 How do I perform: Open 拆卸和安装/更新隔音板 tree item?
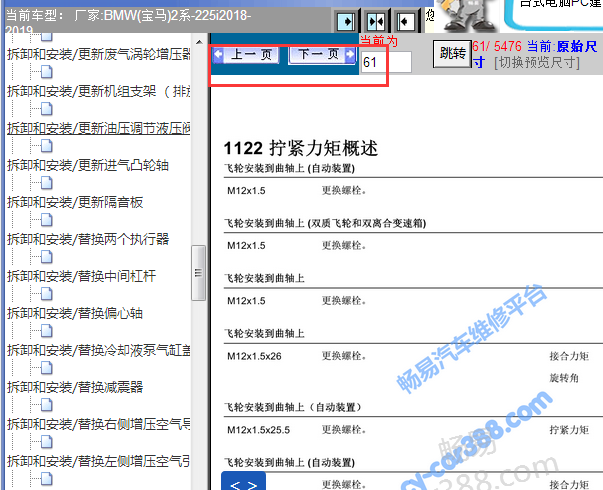pyautogui.click(x=75, y=202)
